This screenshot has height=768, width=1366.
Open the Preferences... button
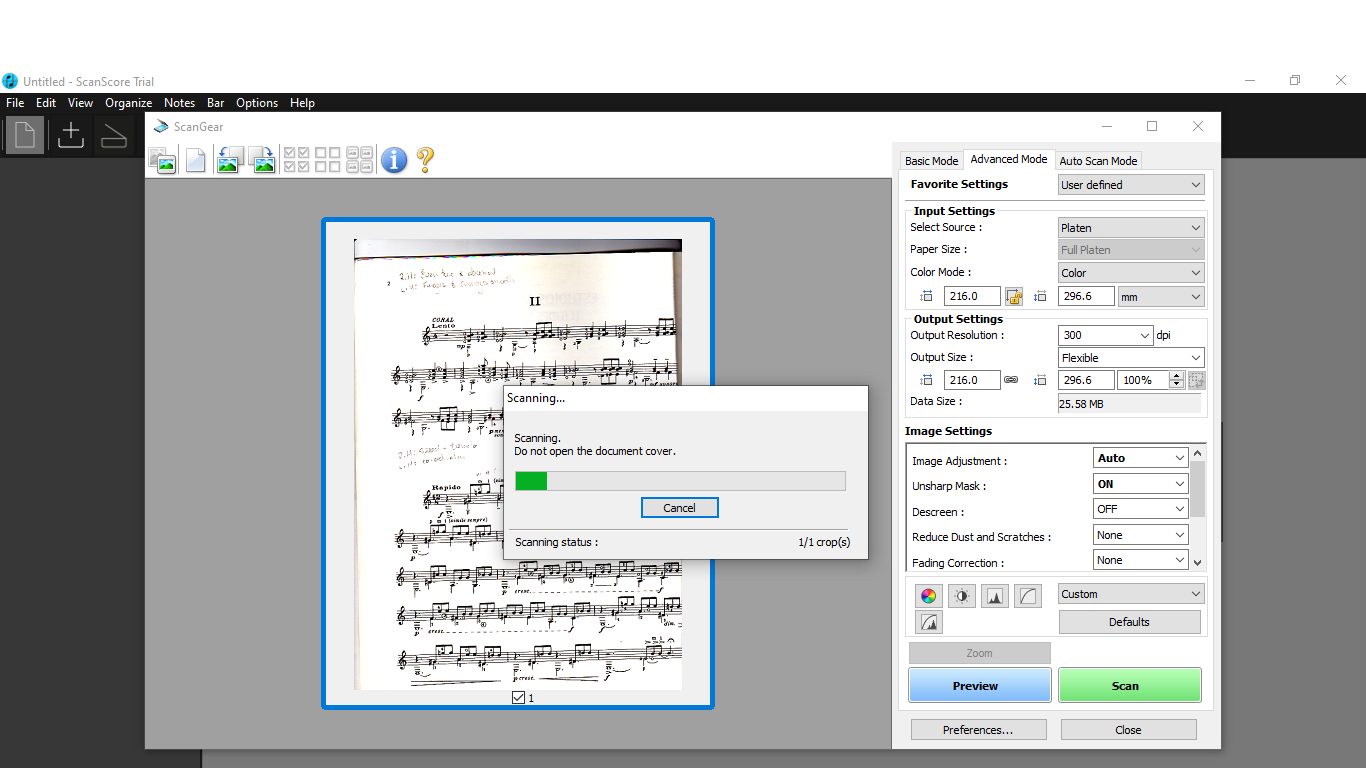click(978, 730)
